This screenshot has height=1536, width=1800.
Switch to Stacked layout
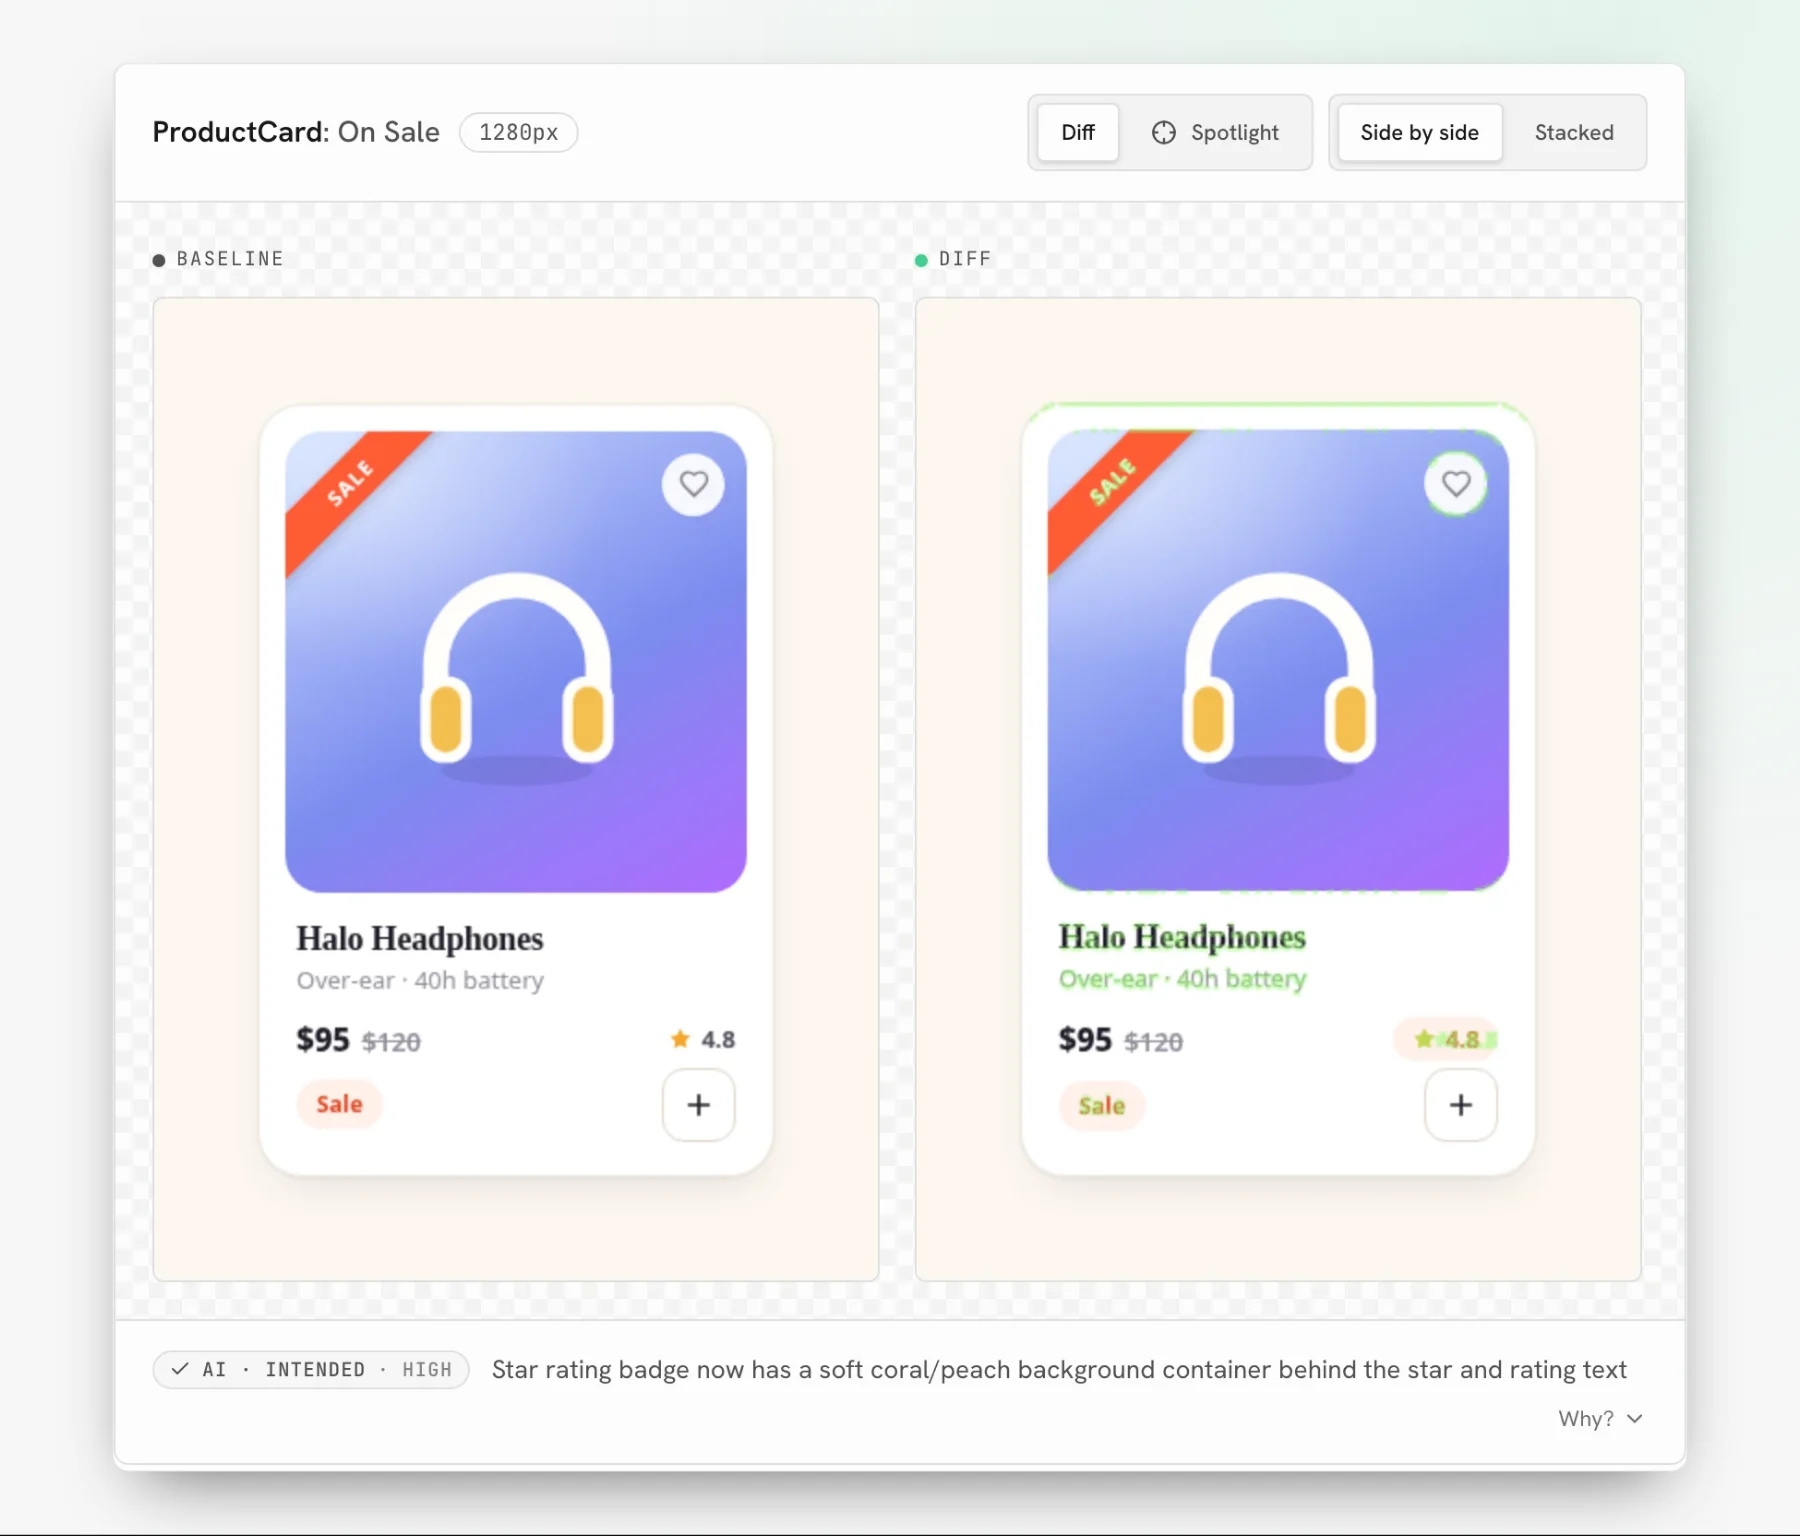coord(1574,132)
